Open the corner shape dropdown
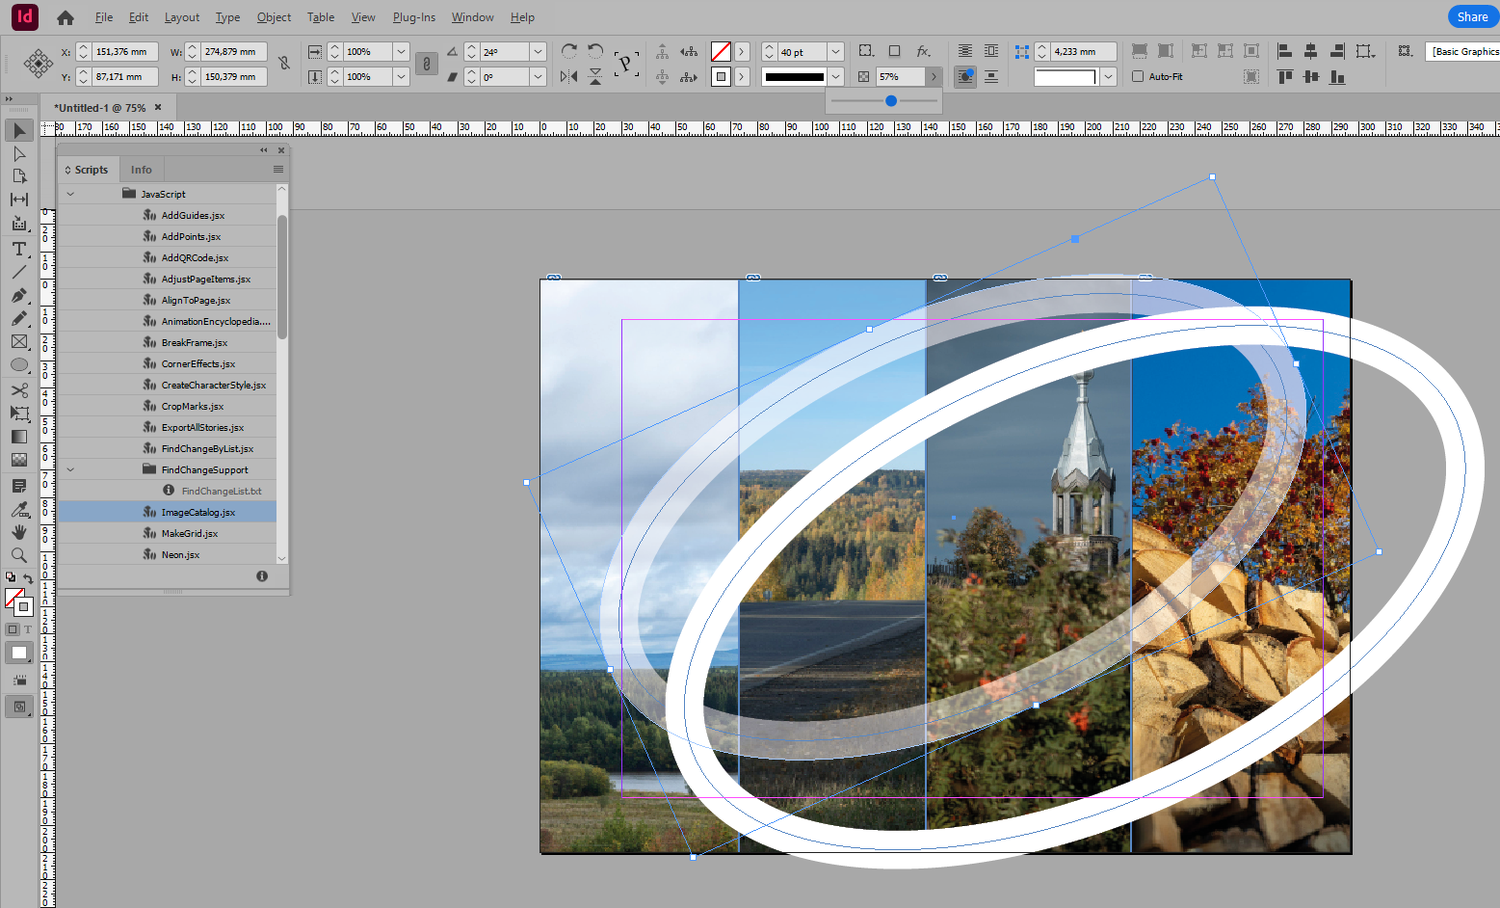The width and height of the screenshot is (1500, 908). (1108, 76)
